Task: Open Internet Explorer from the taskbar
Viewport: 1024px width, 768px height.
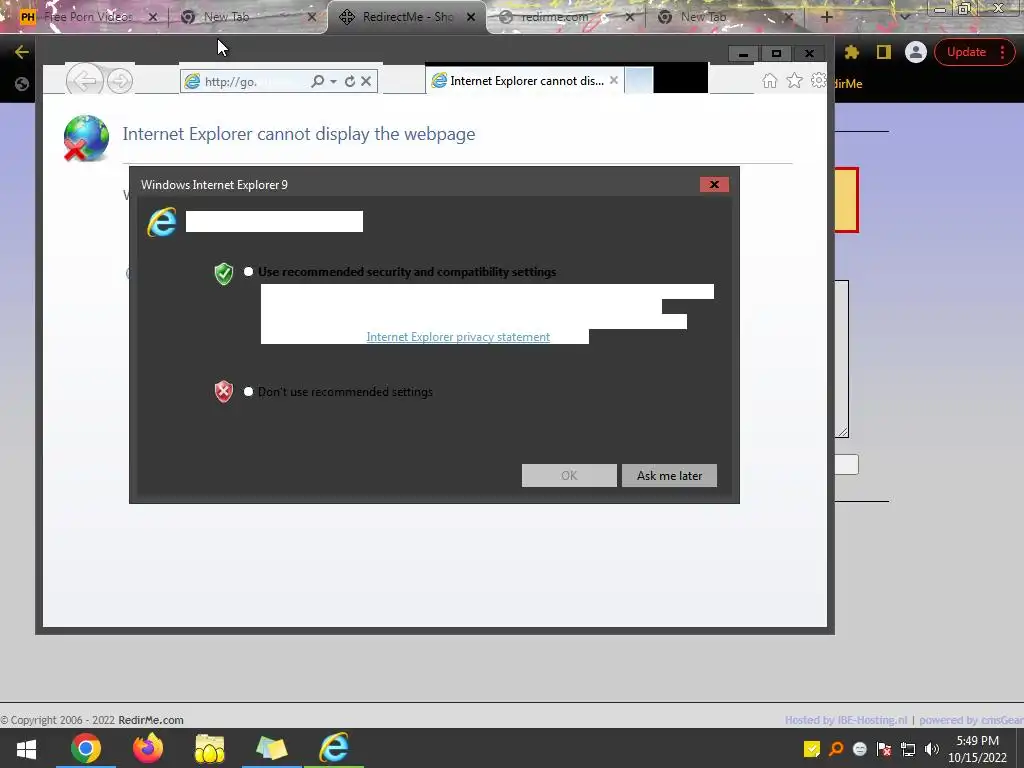Action: (334, 749)
